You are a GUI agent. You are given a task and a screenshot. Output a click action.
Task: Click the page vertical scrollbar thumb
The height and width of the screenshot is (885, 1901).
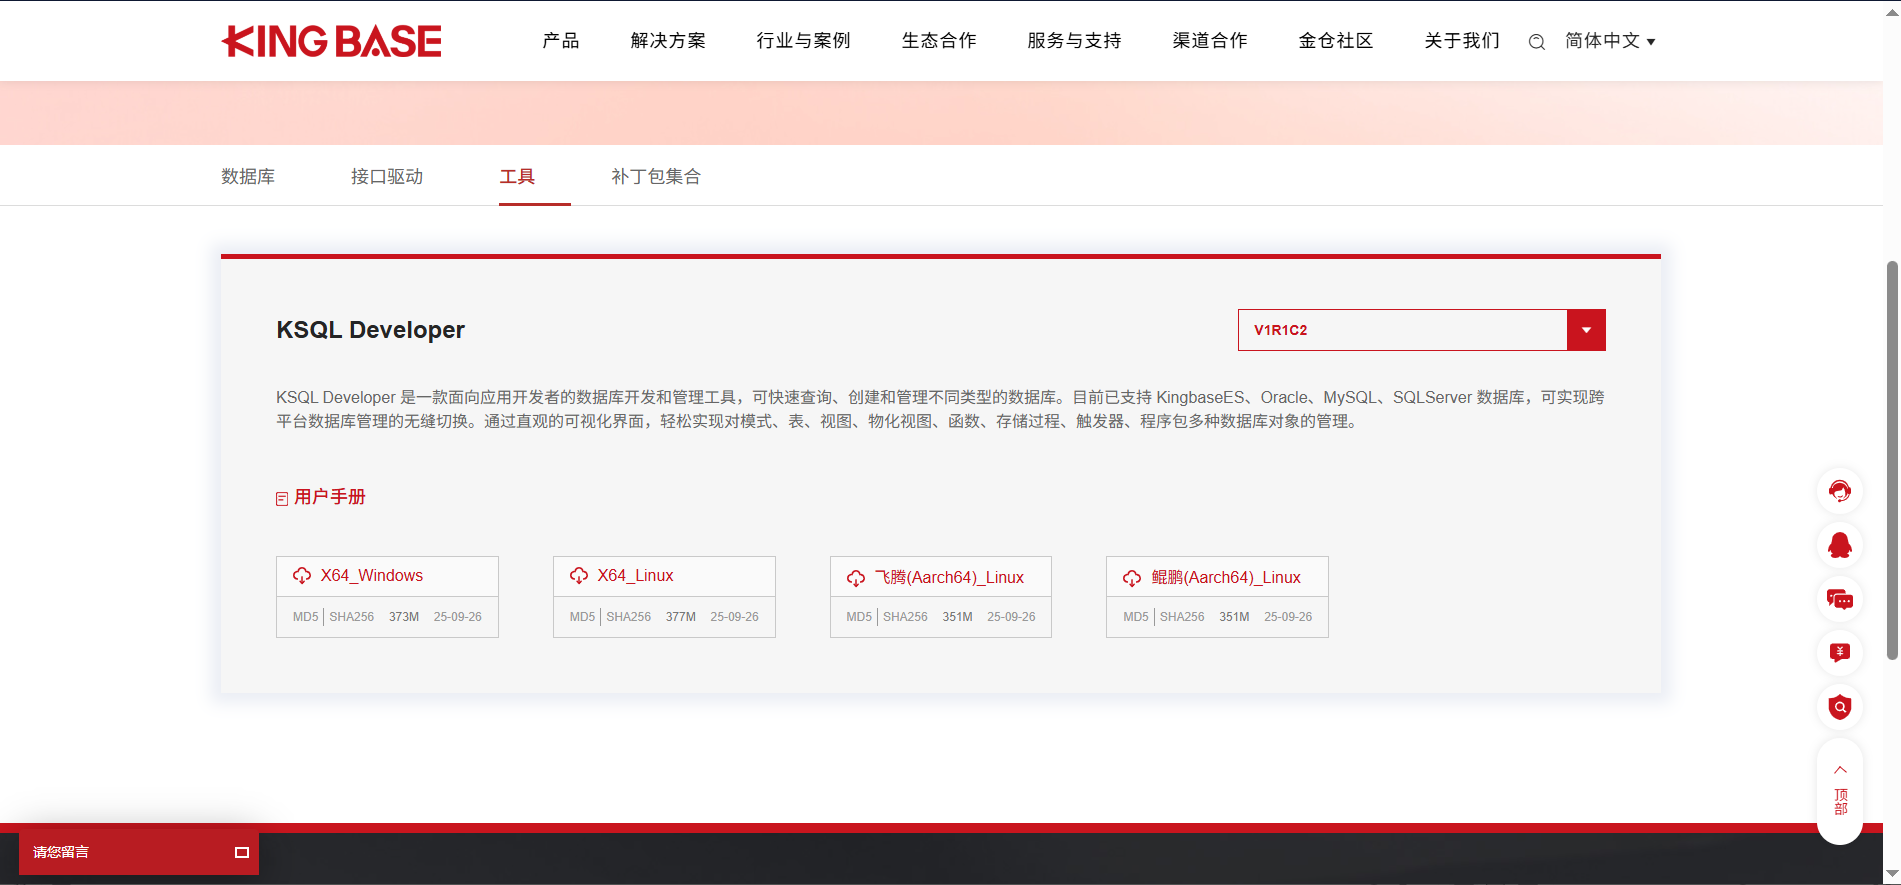(x=1891, y=460)
